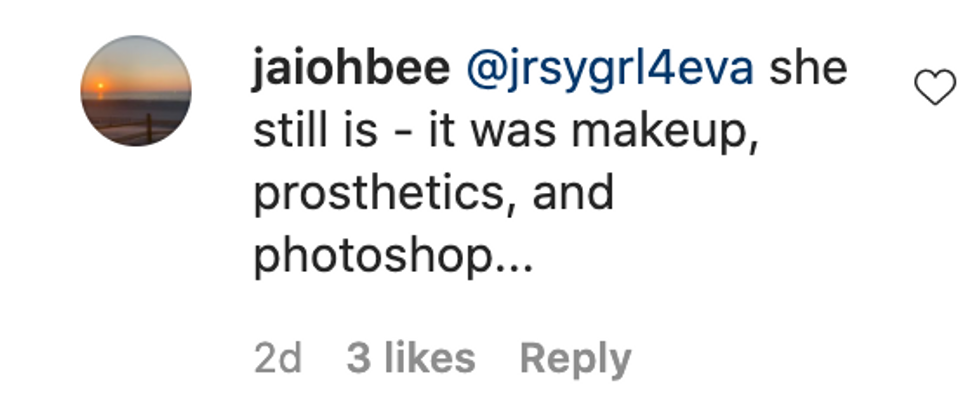
Task: Select the "still is" text in the comment
Action: (x=315, y=130)
